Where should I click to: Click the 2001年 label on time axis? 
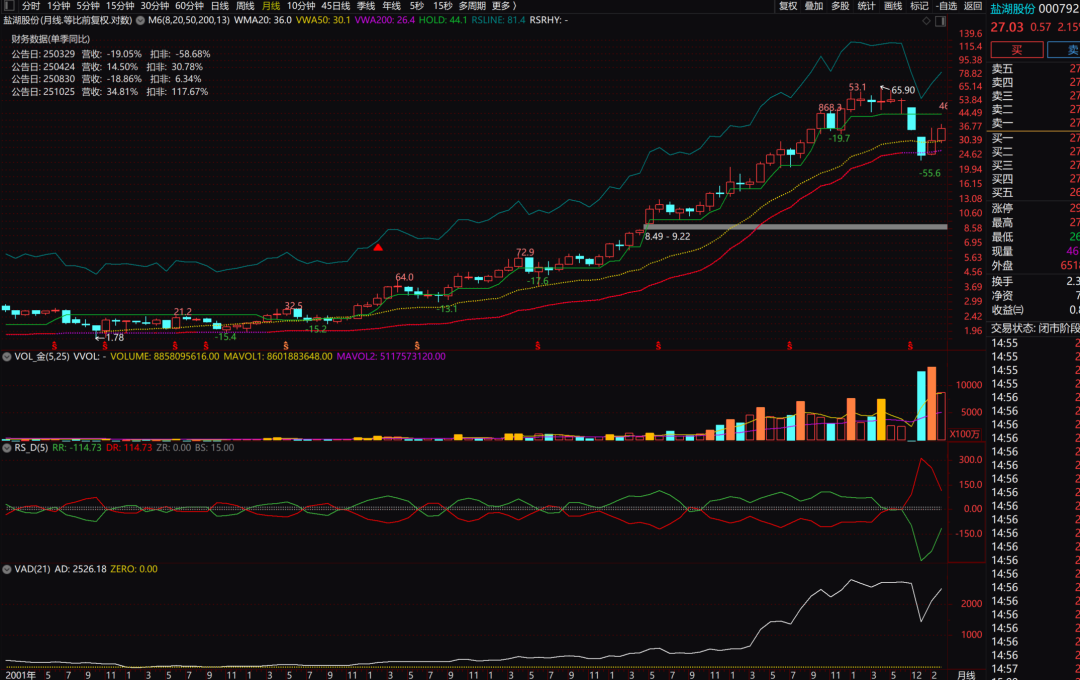21,675
